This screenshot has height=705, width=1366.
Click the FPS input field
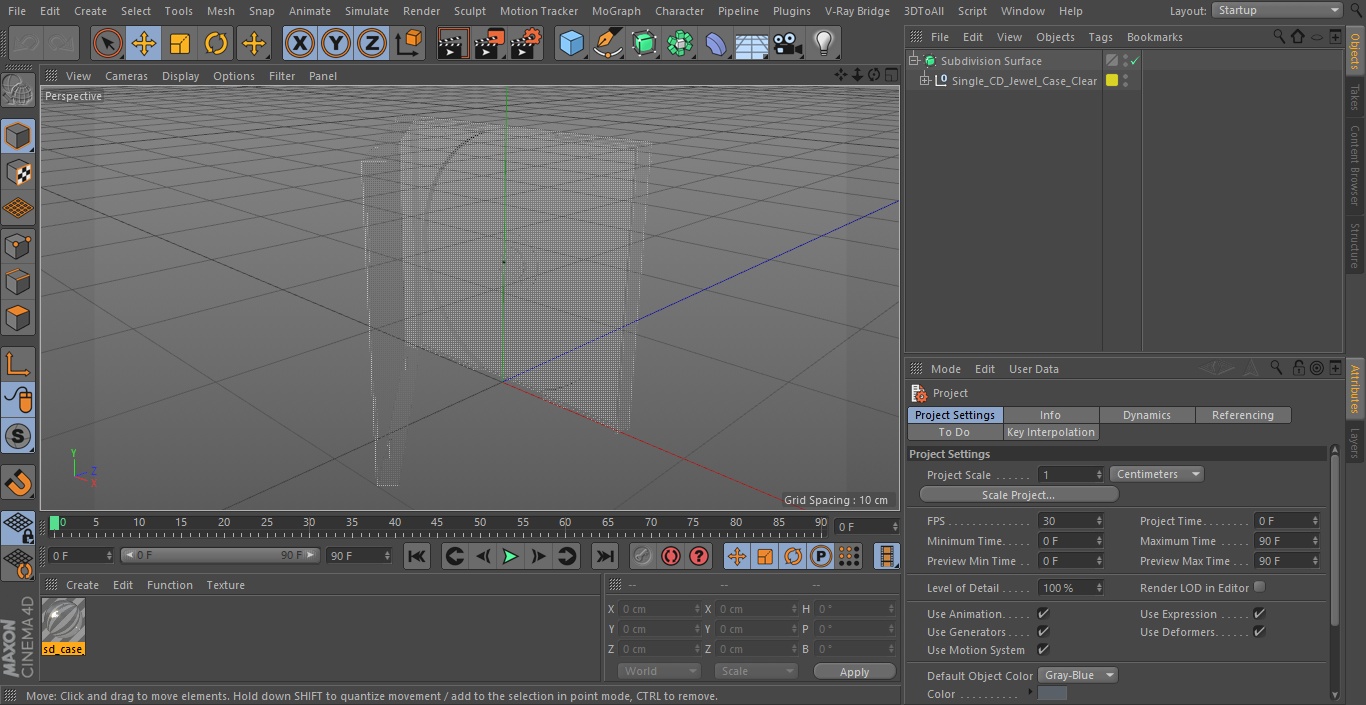click(x=1071, y=521)
